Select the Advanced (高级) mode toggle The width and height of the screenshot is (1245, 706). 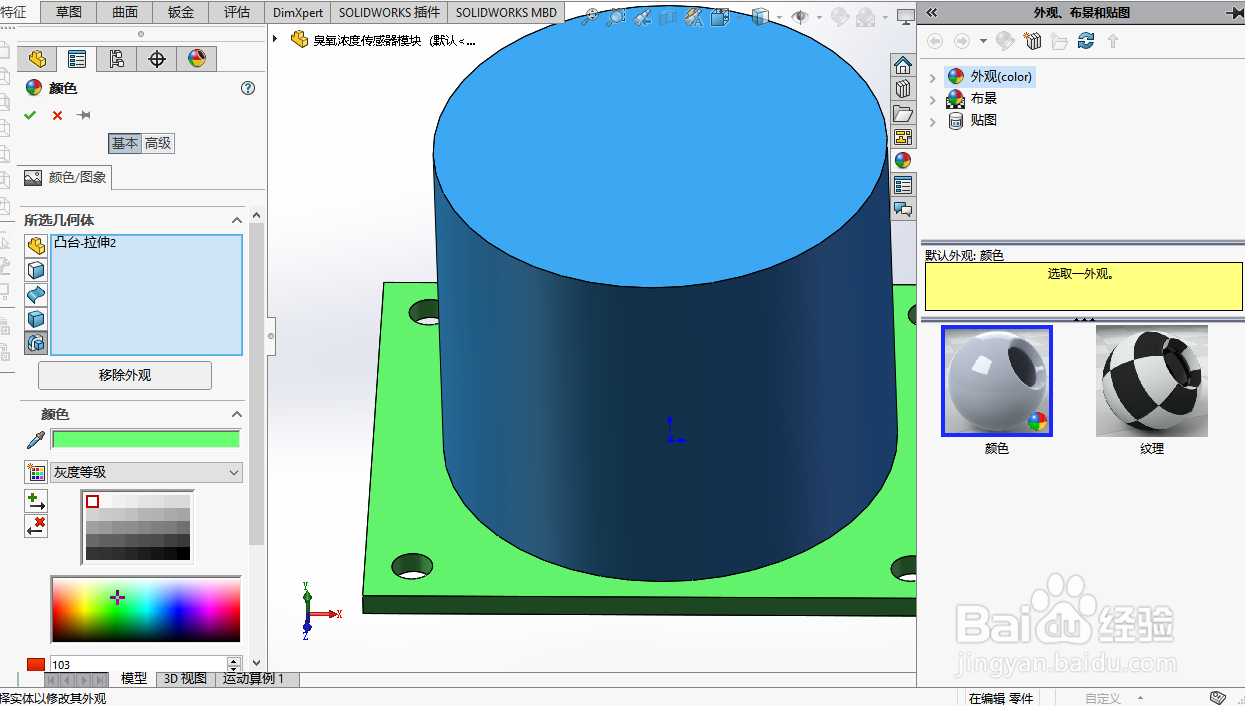point(158,144)
